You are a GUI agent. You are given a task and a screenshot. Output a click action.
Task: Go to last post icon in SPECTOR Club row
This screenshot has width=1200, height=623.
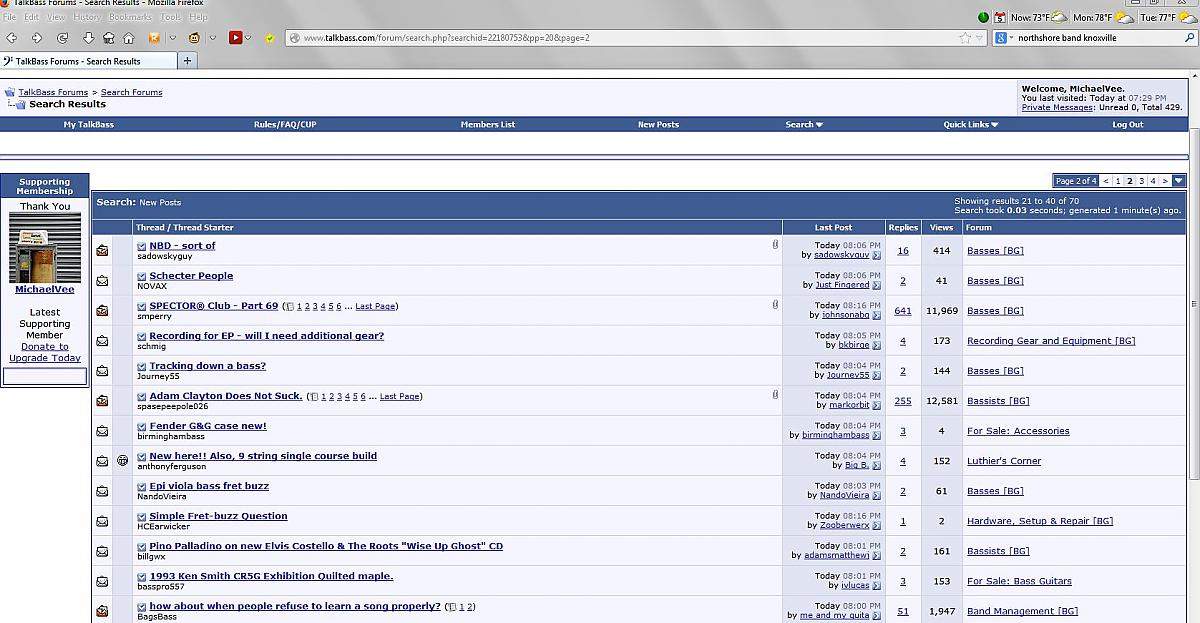click(877, 315)
